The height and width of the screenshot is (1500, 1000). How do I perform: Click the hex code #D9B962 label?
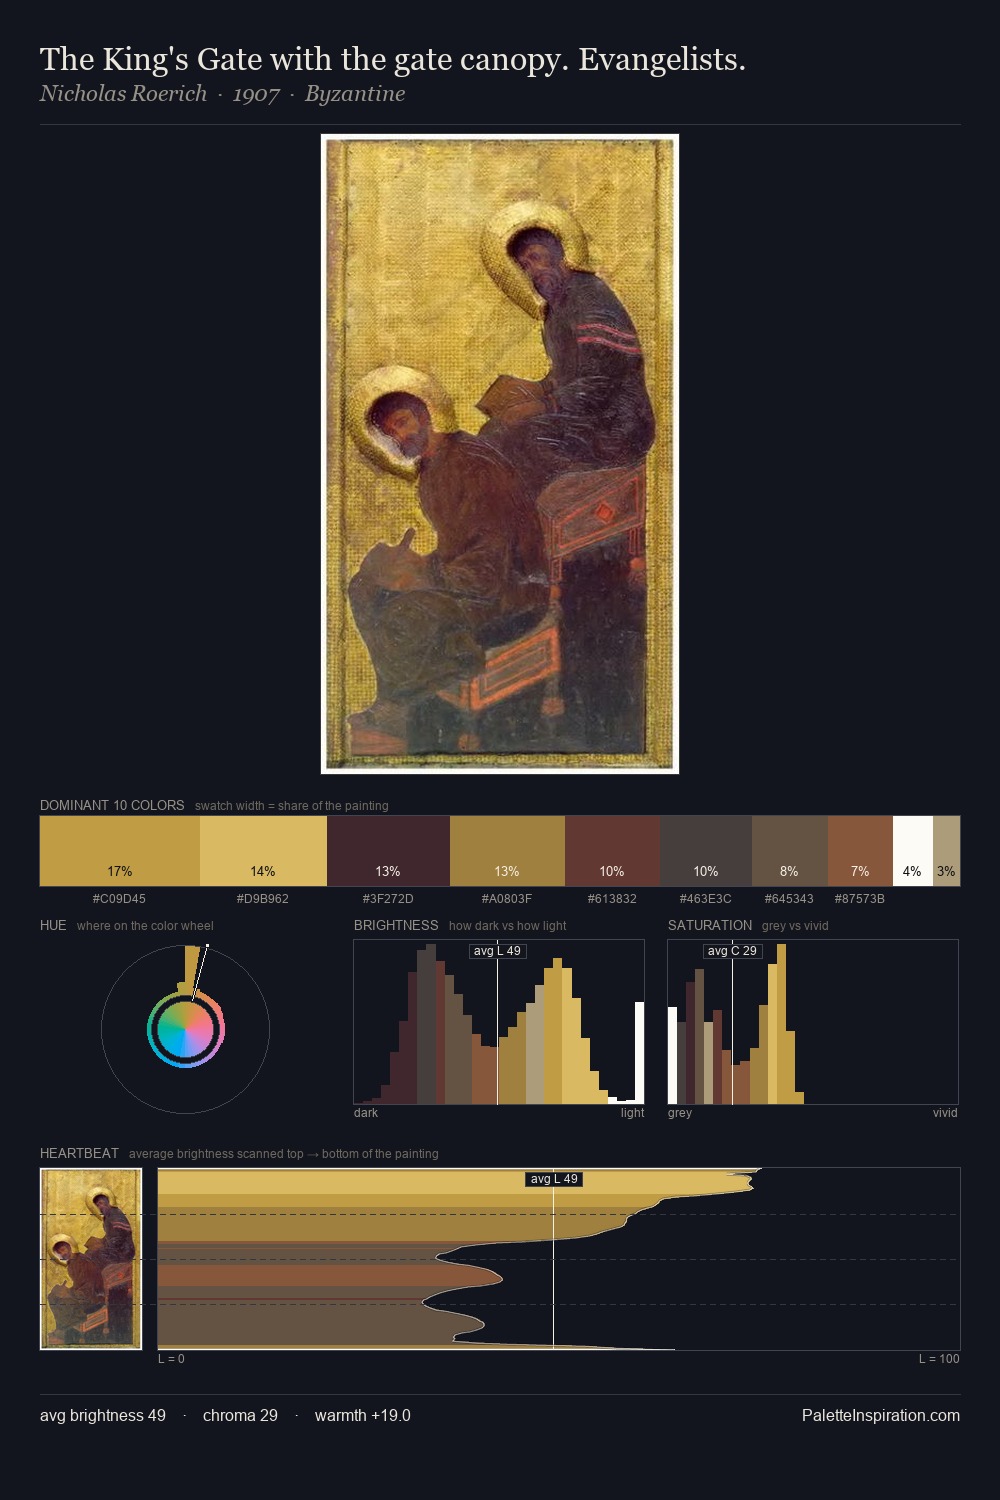[x=263, y=899]
